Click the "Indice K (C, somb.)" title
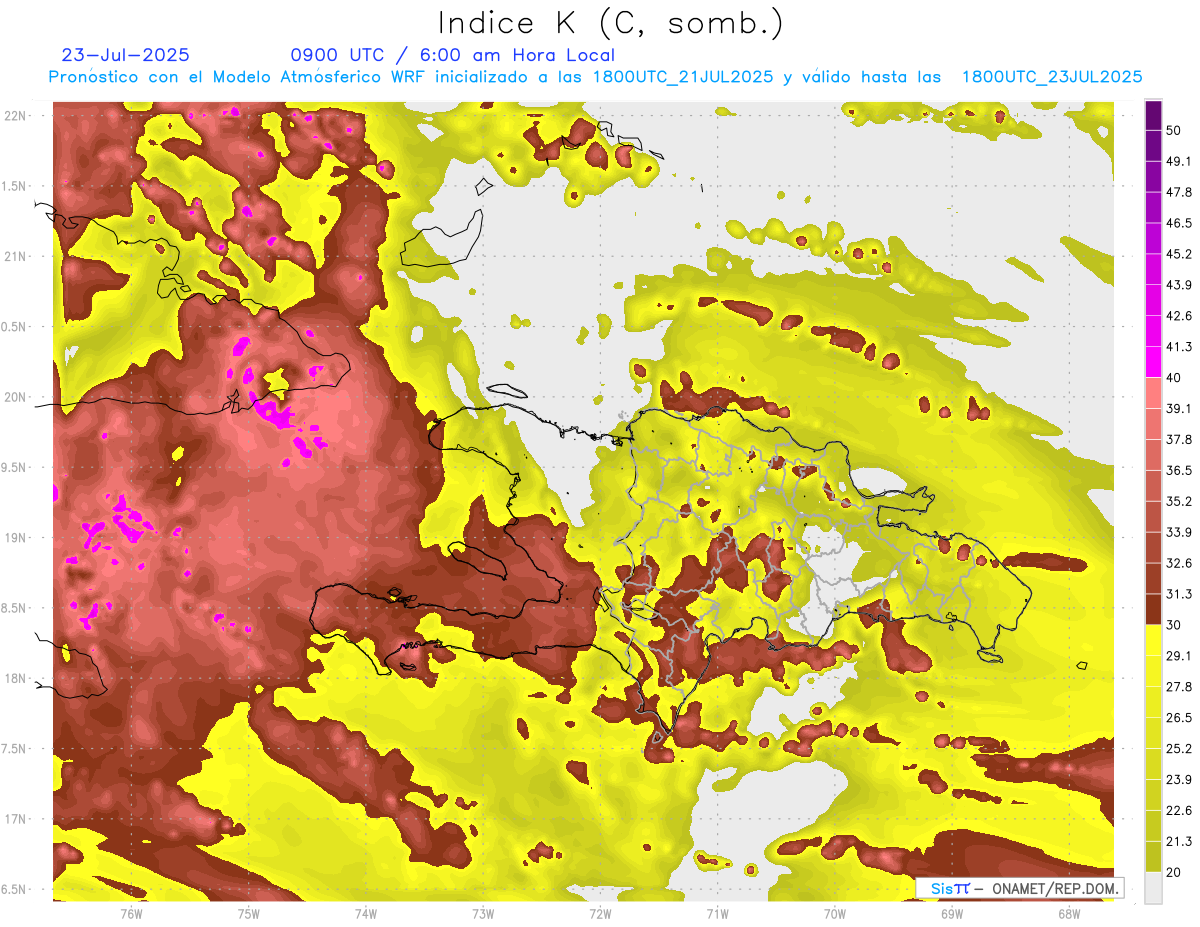The height and width of the screenshot is (927, 1200). [610, 23]
